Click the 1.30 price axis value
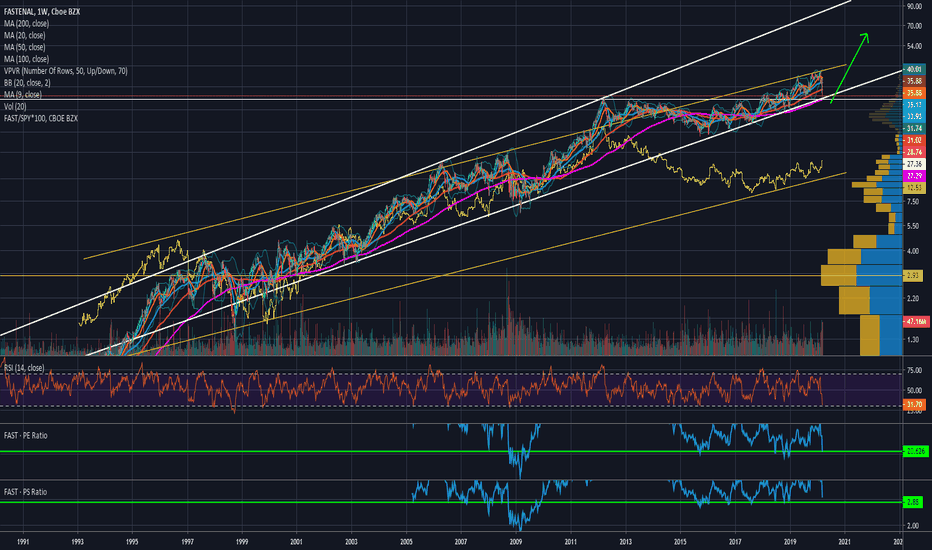 coord(913,340)
